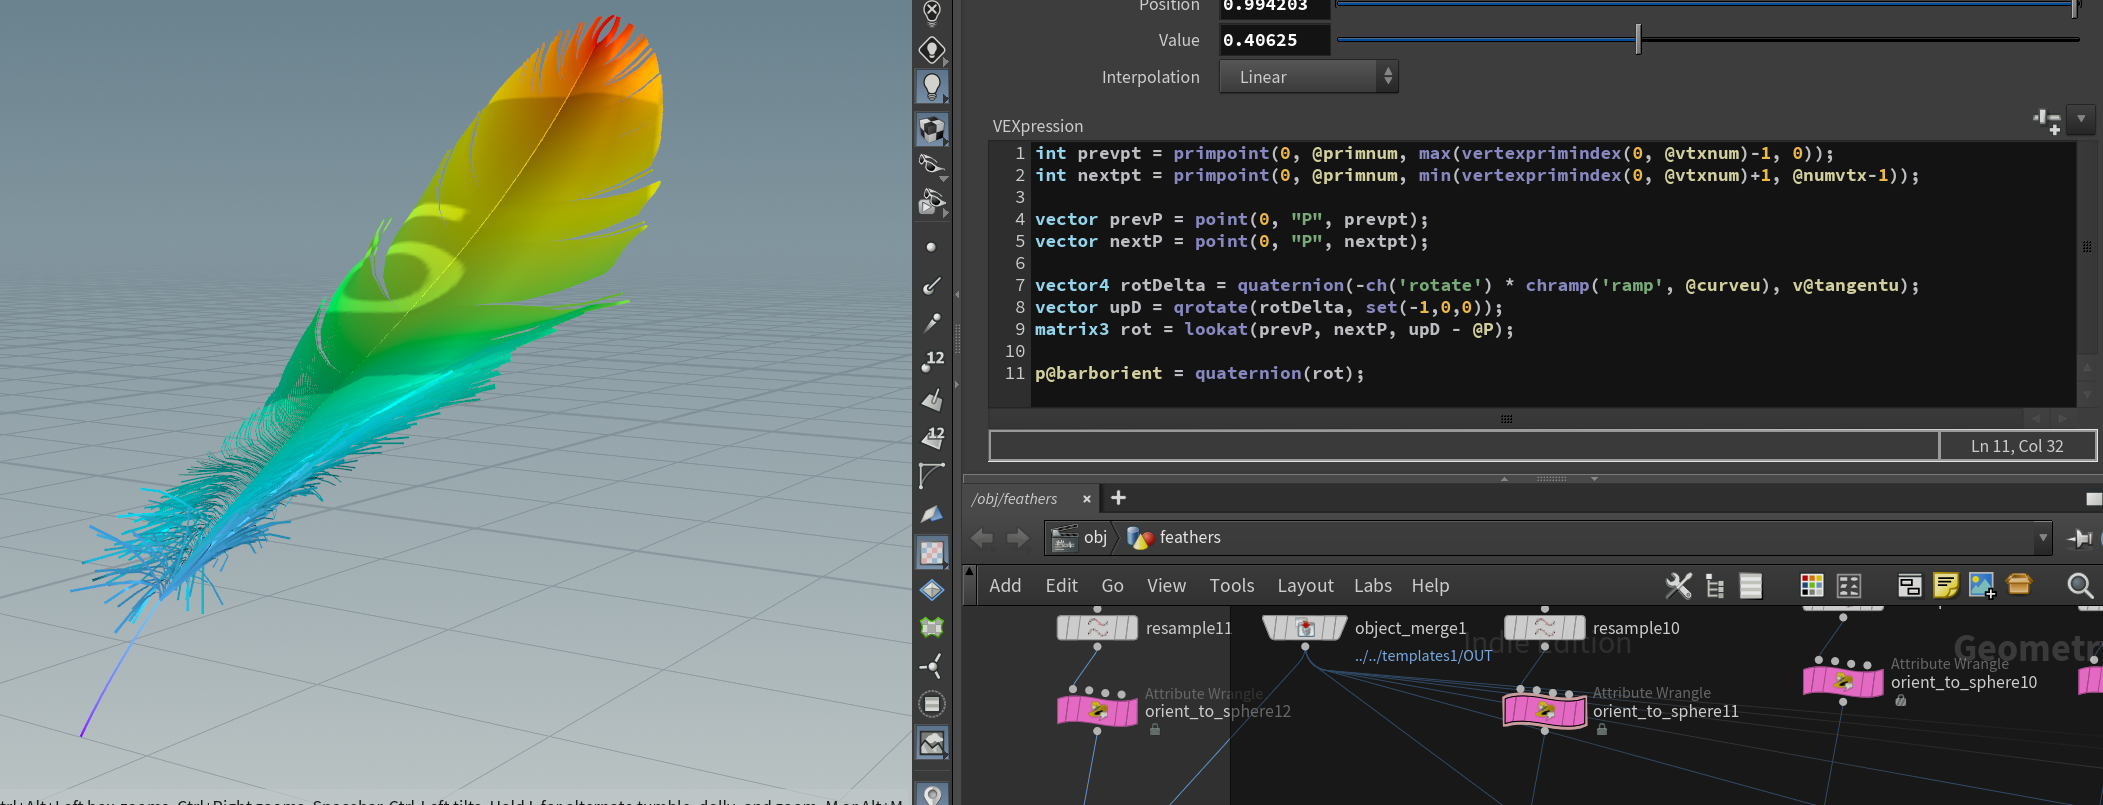The image size is (2103, 805).
Task: Open the network editor search magnifier
Action: pos(2079,586)
